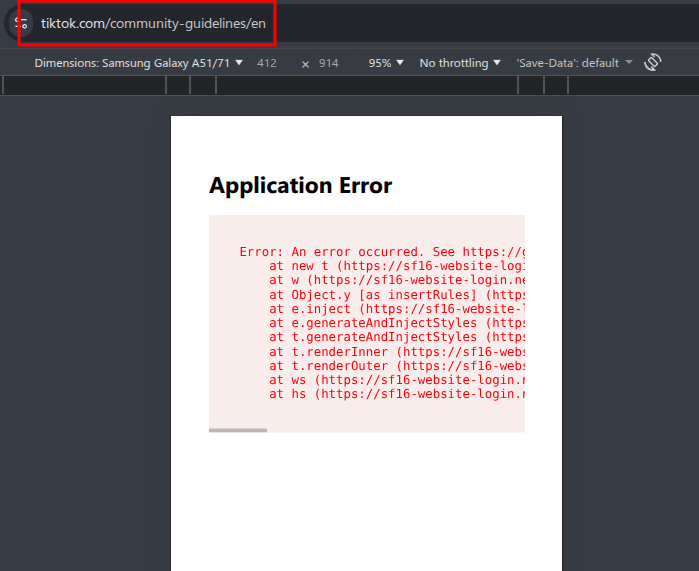Click the Application Error heading
Image resolution: width=699 pixels, height=571 pixels.
(x=300, y=185)
